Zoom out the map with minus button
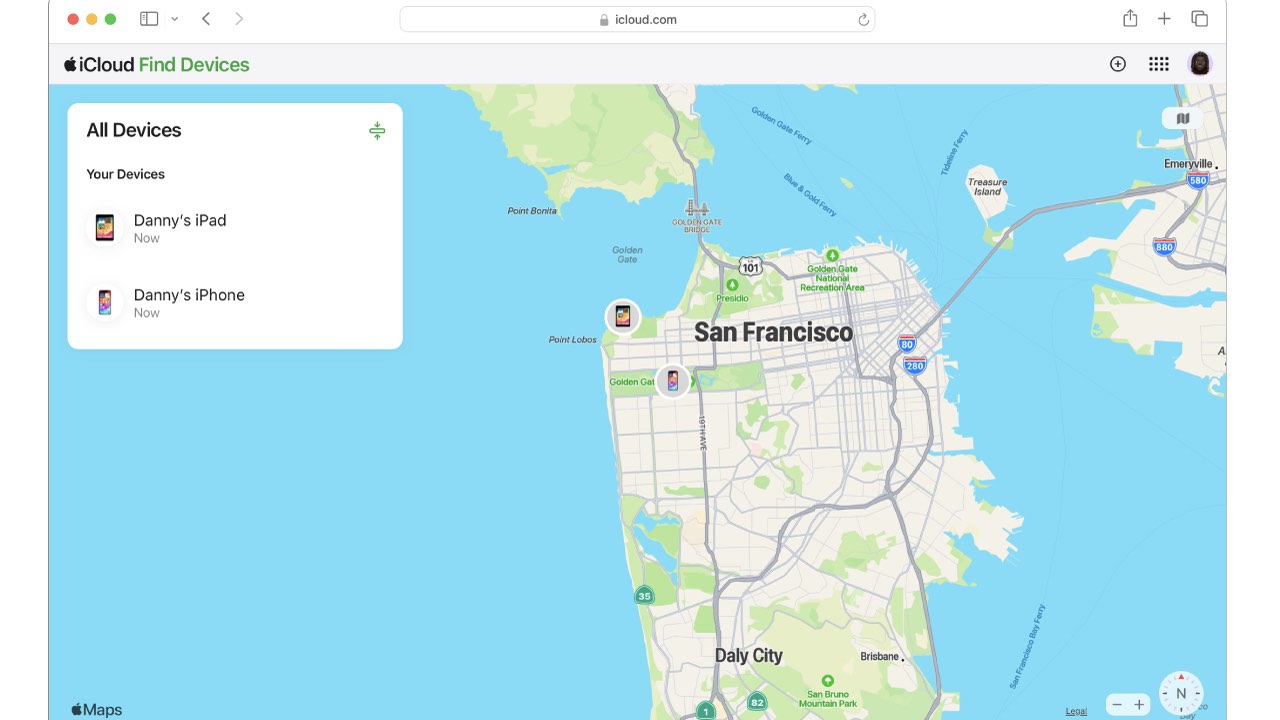This screenshot has height=720, width=1280. click(x=1117, y=705)
